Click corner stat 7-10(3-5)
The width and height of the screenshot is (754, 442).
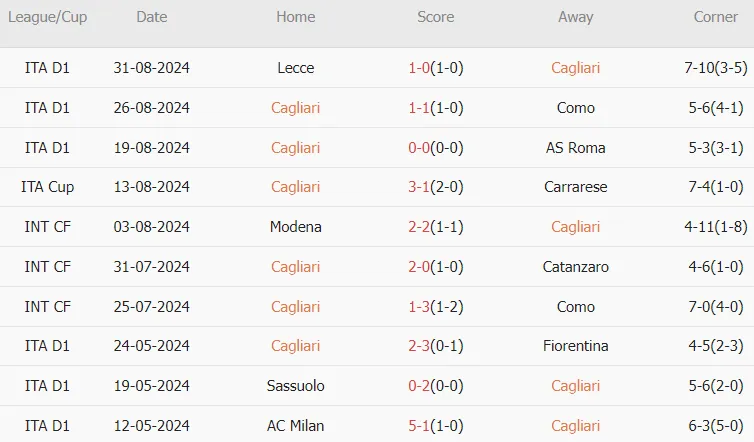(x=716, y=68)
